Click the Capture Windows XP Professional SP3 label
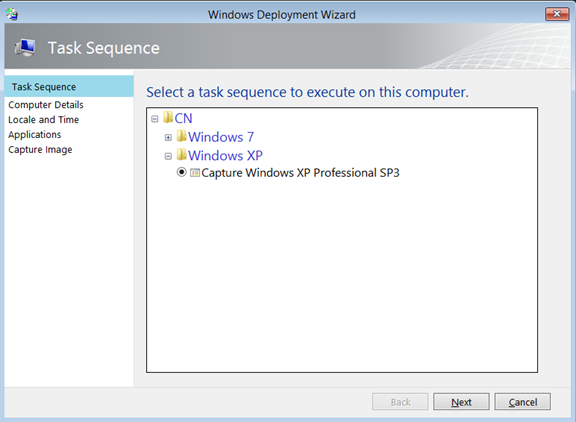Image resolution: width=576 pixels, height=422 pixels. 300,173
